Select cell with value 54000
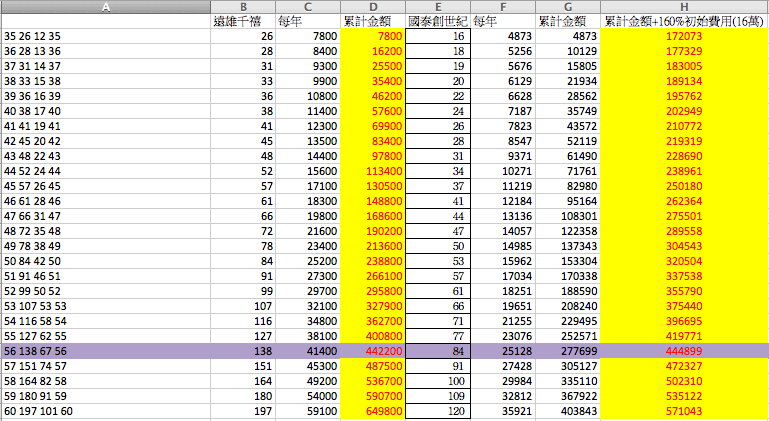Screen dimensions: 769x421 point(308,396)
